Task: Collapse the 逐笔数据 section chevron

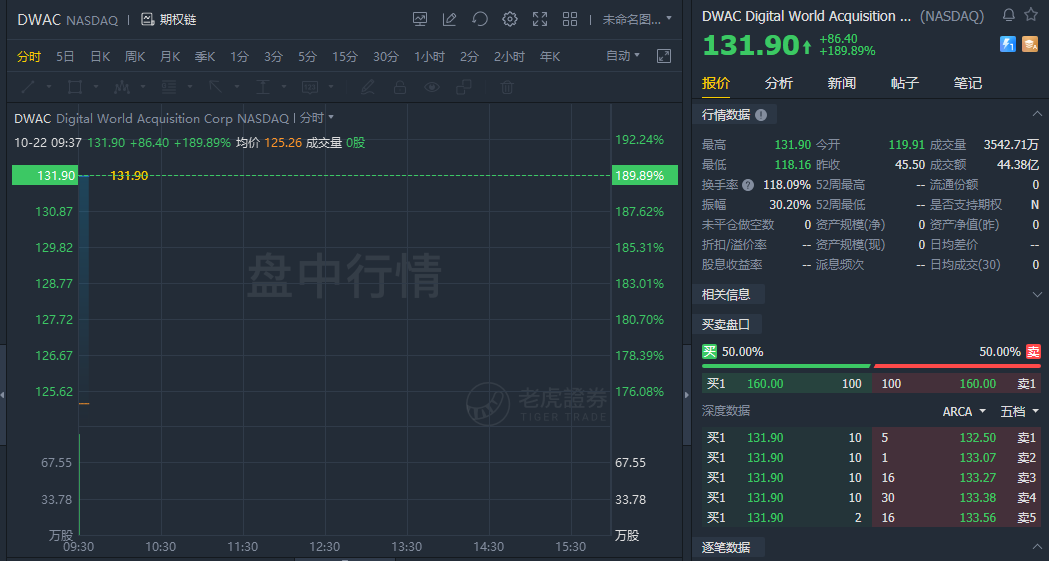Action: point(1037,547)
